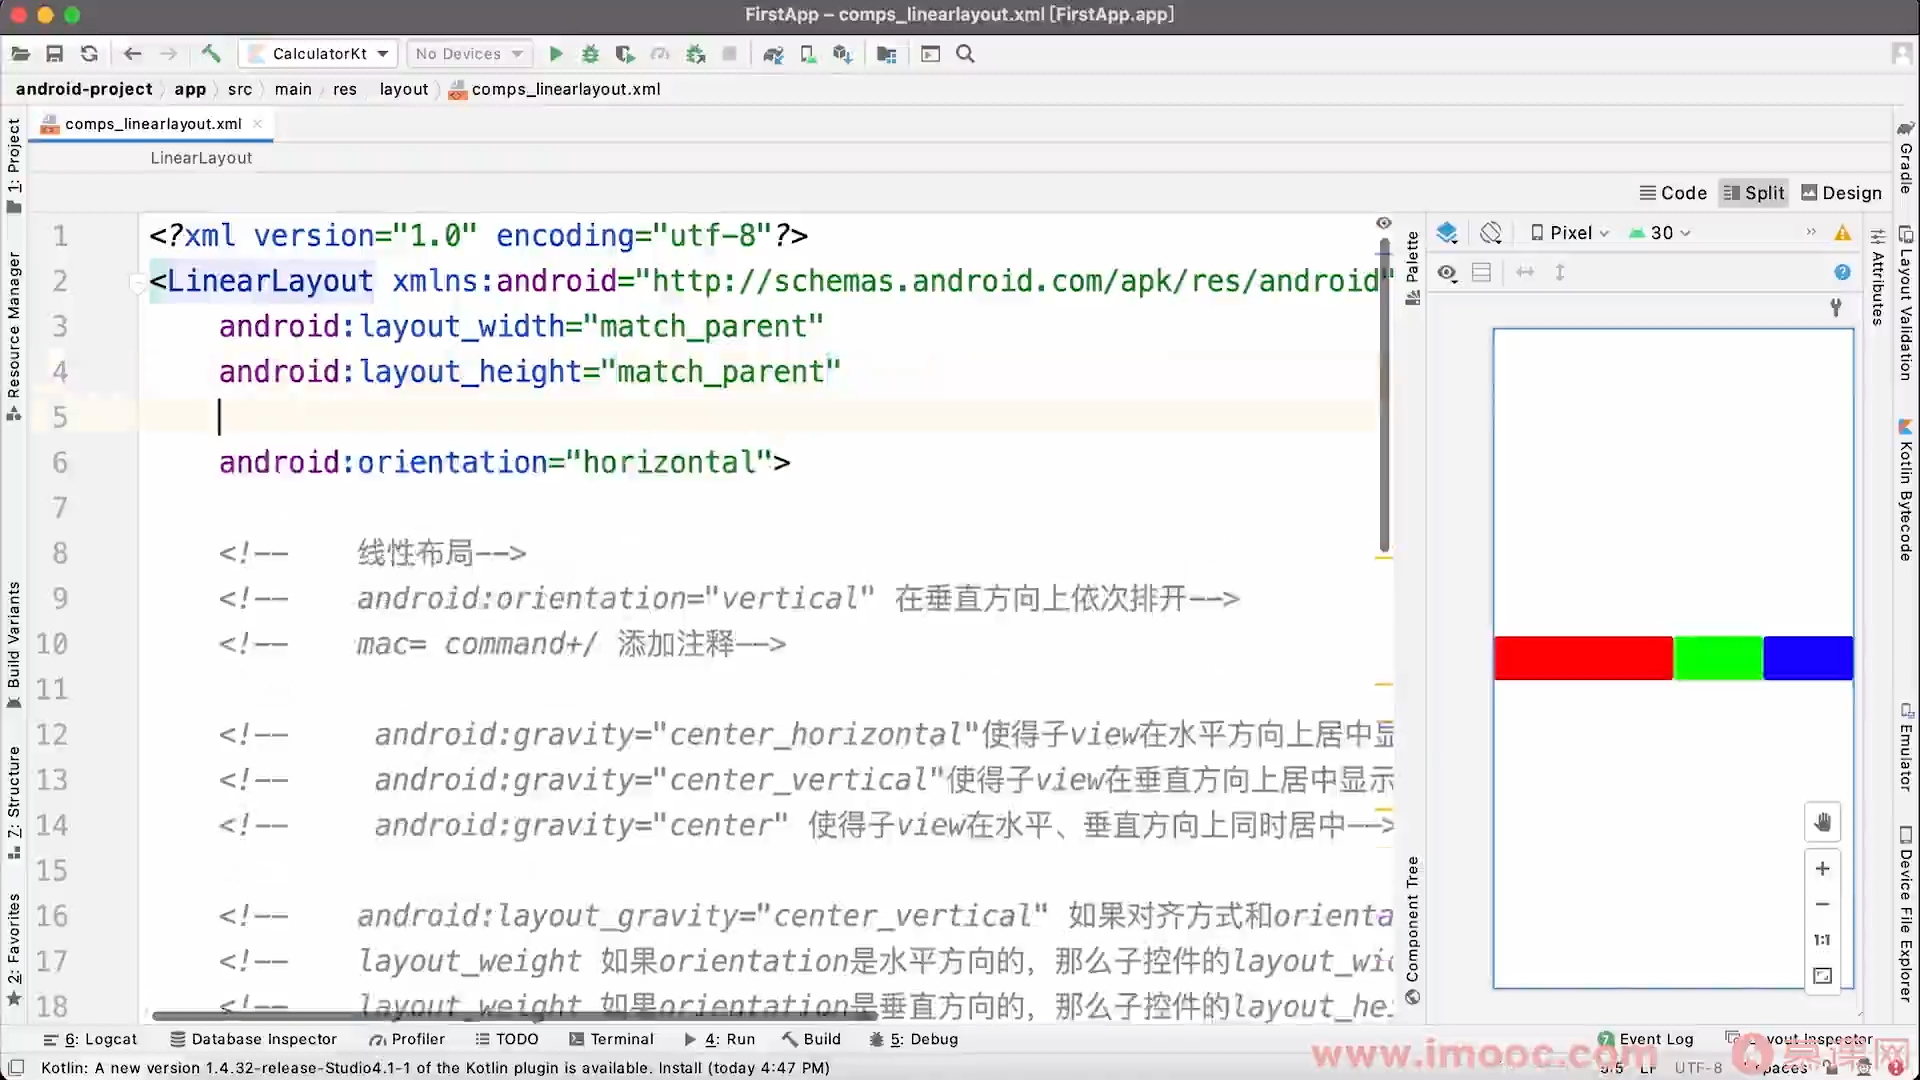Viewport: 1920px width, 1080px height.
Task: Activate the pan hand tool
Action: (x=1823, y=822)
